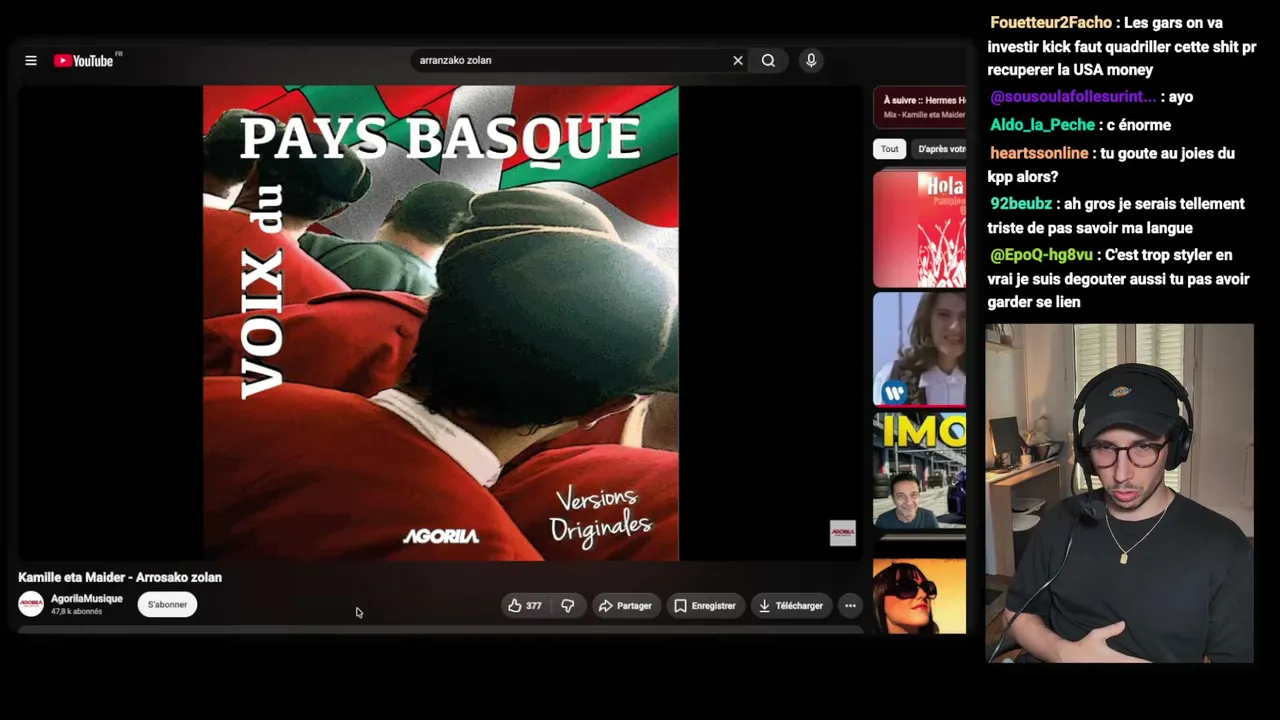The height and width of the screenshot is (720, 1280).
Task: Open the recommended thumbnail of the woman in sunglasses
Action: pyautogui.click(x=920, y=596)
